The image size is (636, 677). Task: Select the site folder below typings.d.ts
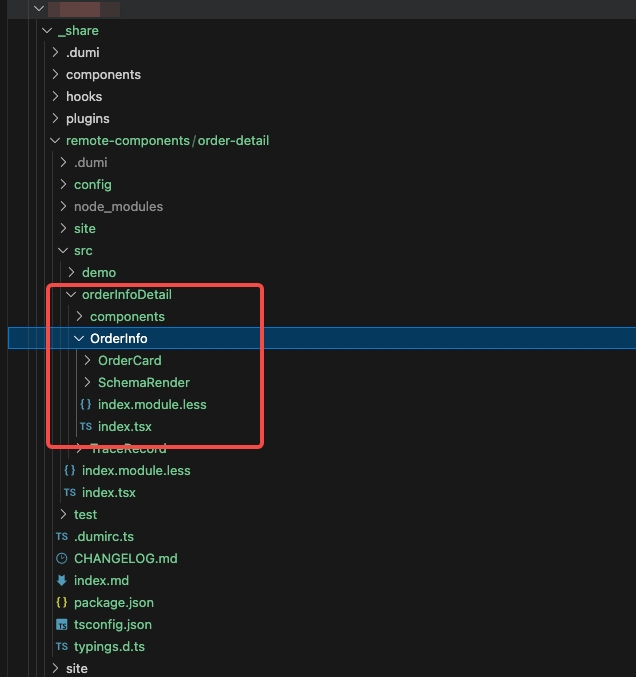pyautogui.click(x=77, y=668)
